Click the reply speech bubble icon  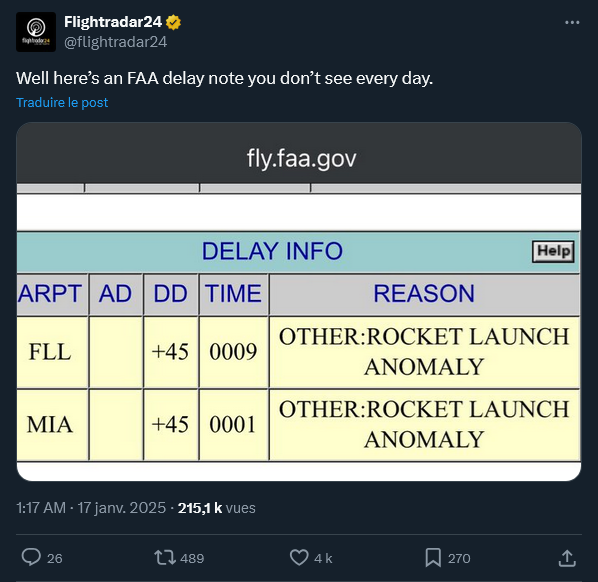31,557
